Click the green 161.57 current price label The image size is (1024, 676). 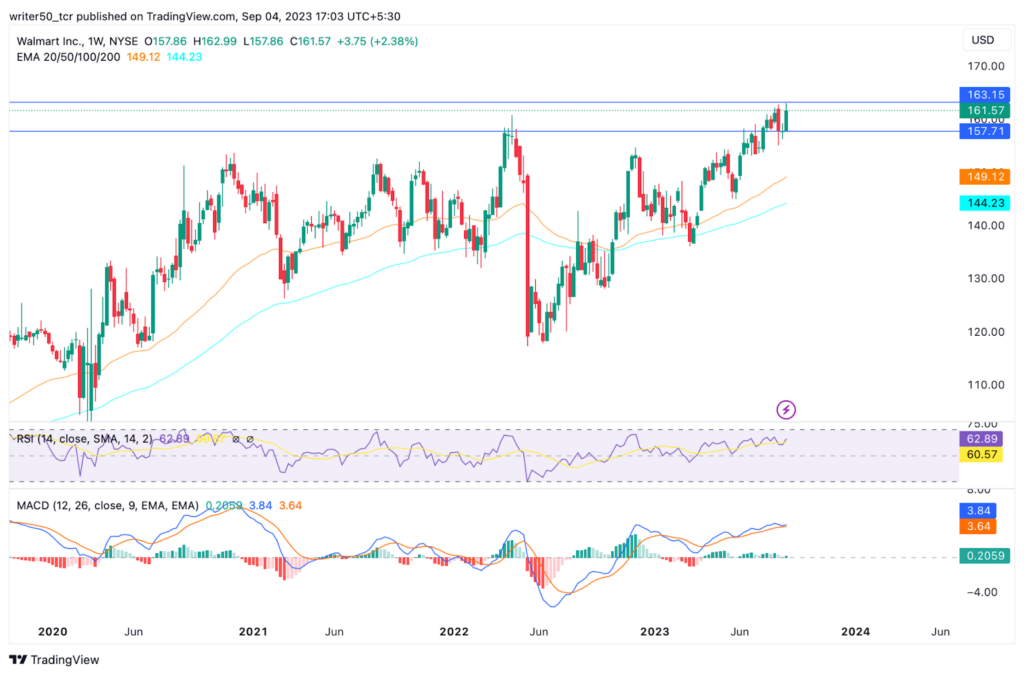tap(985, 110)
